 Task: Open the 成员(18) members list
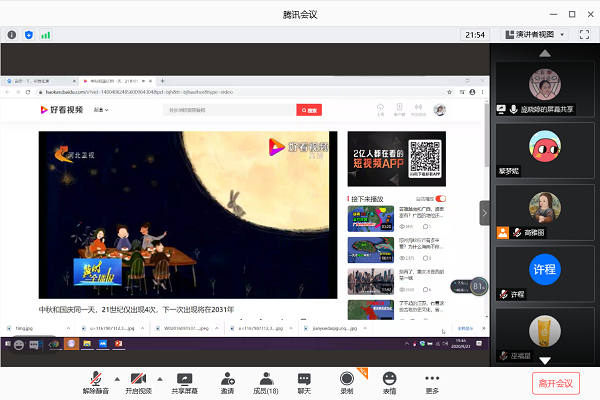266,383
